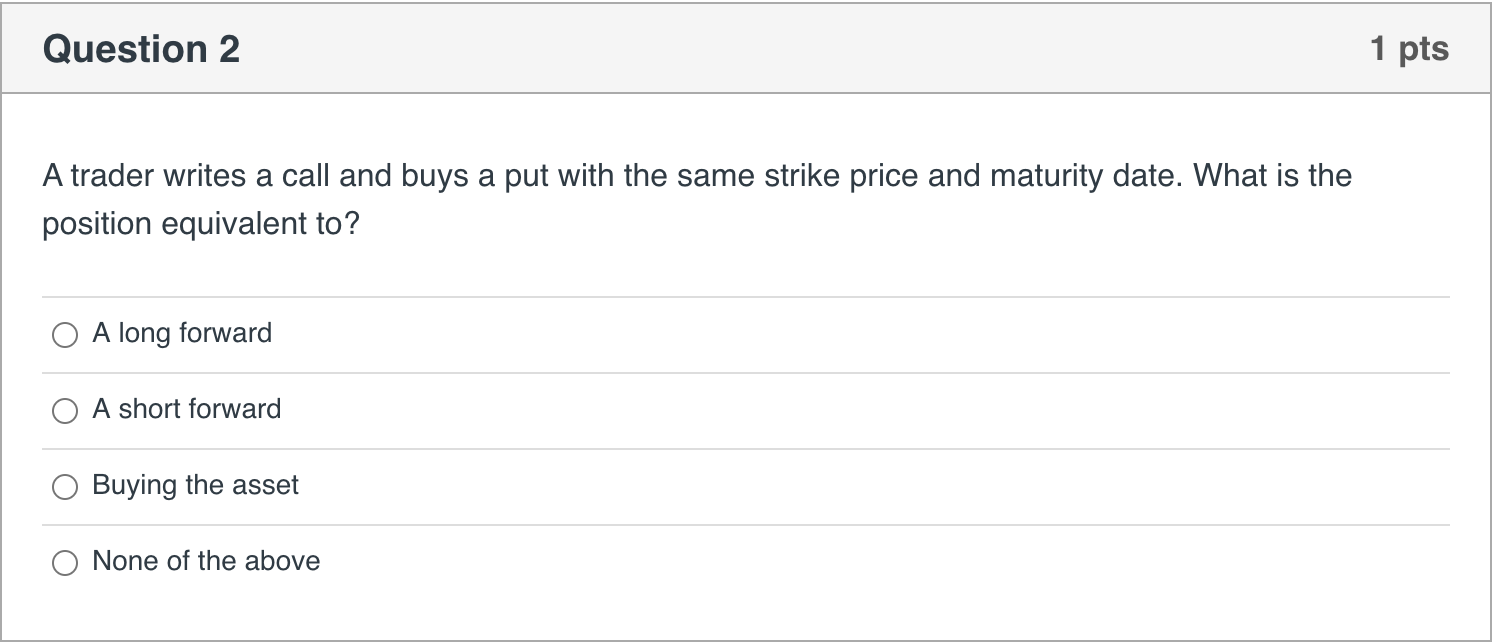Select the "A long forward" radio button
Image resolution: width=1492 pixels, height=644 pixels.
tap(65, 335)
